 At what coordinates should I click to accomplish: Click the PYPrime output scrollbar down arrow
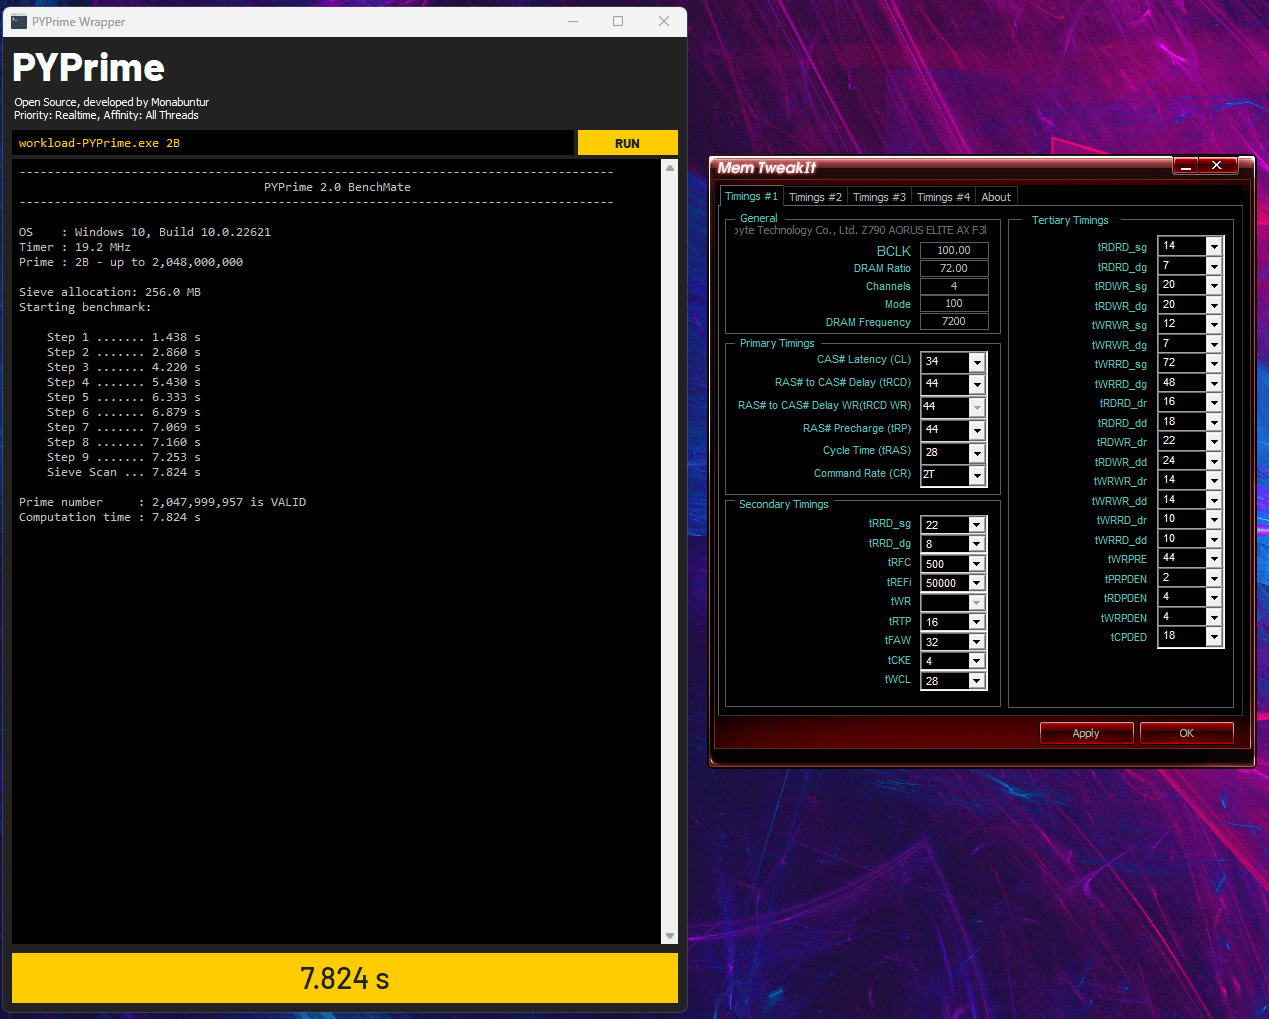pyautogui.click(x=670, y=936)
